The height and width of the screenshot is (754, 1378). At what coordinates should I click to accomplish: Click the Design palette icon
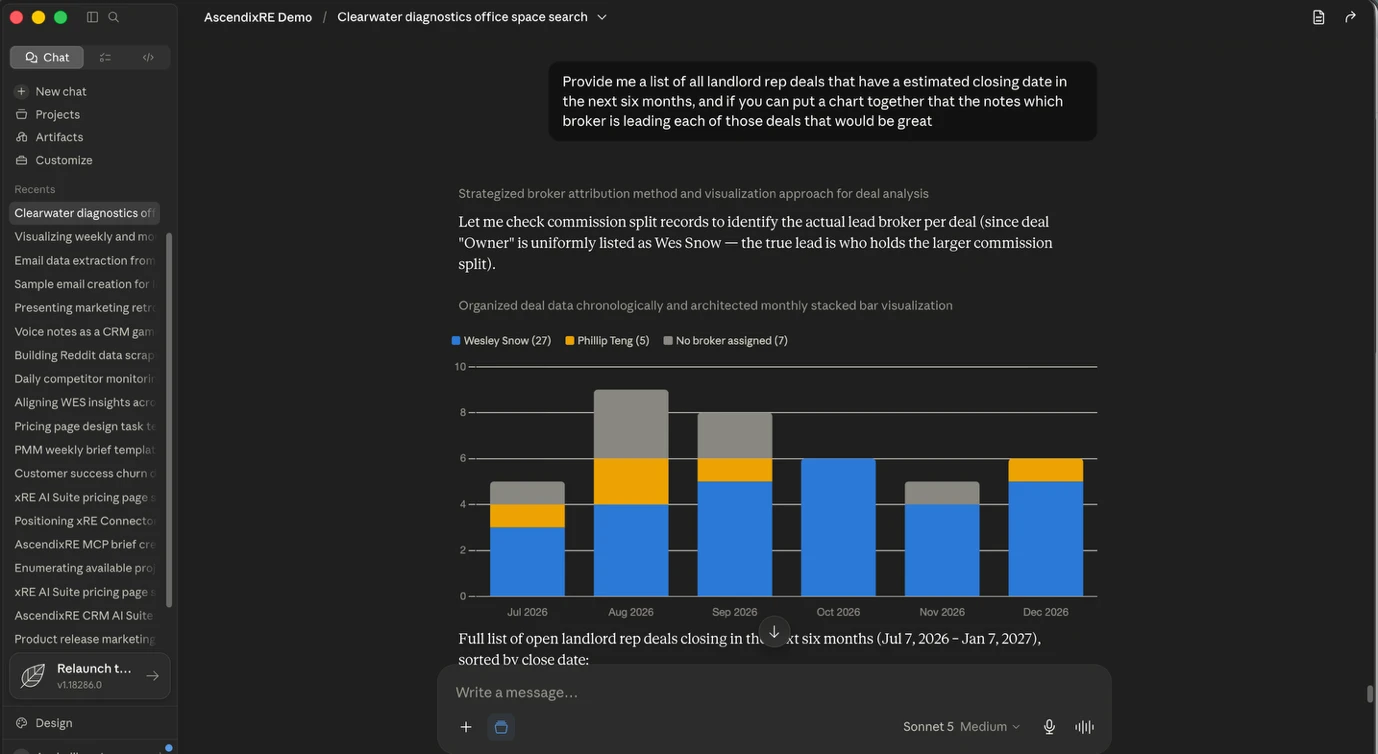coord(21,723)
